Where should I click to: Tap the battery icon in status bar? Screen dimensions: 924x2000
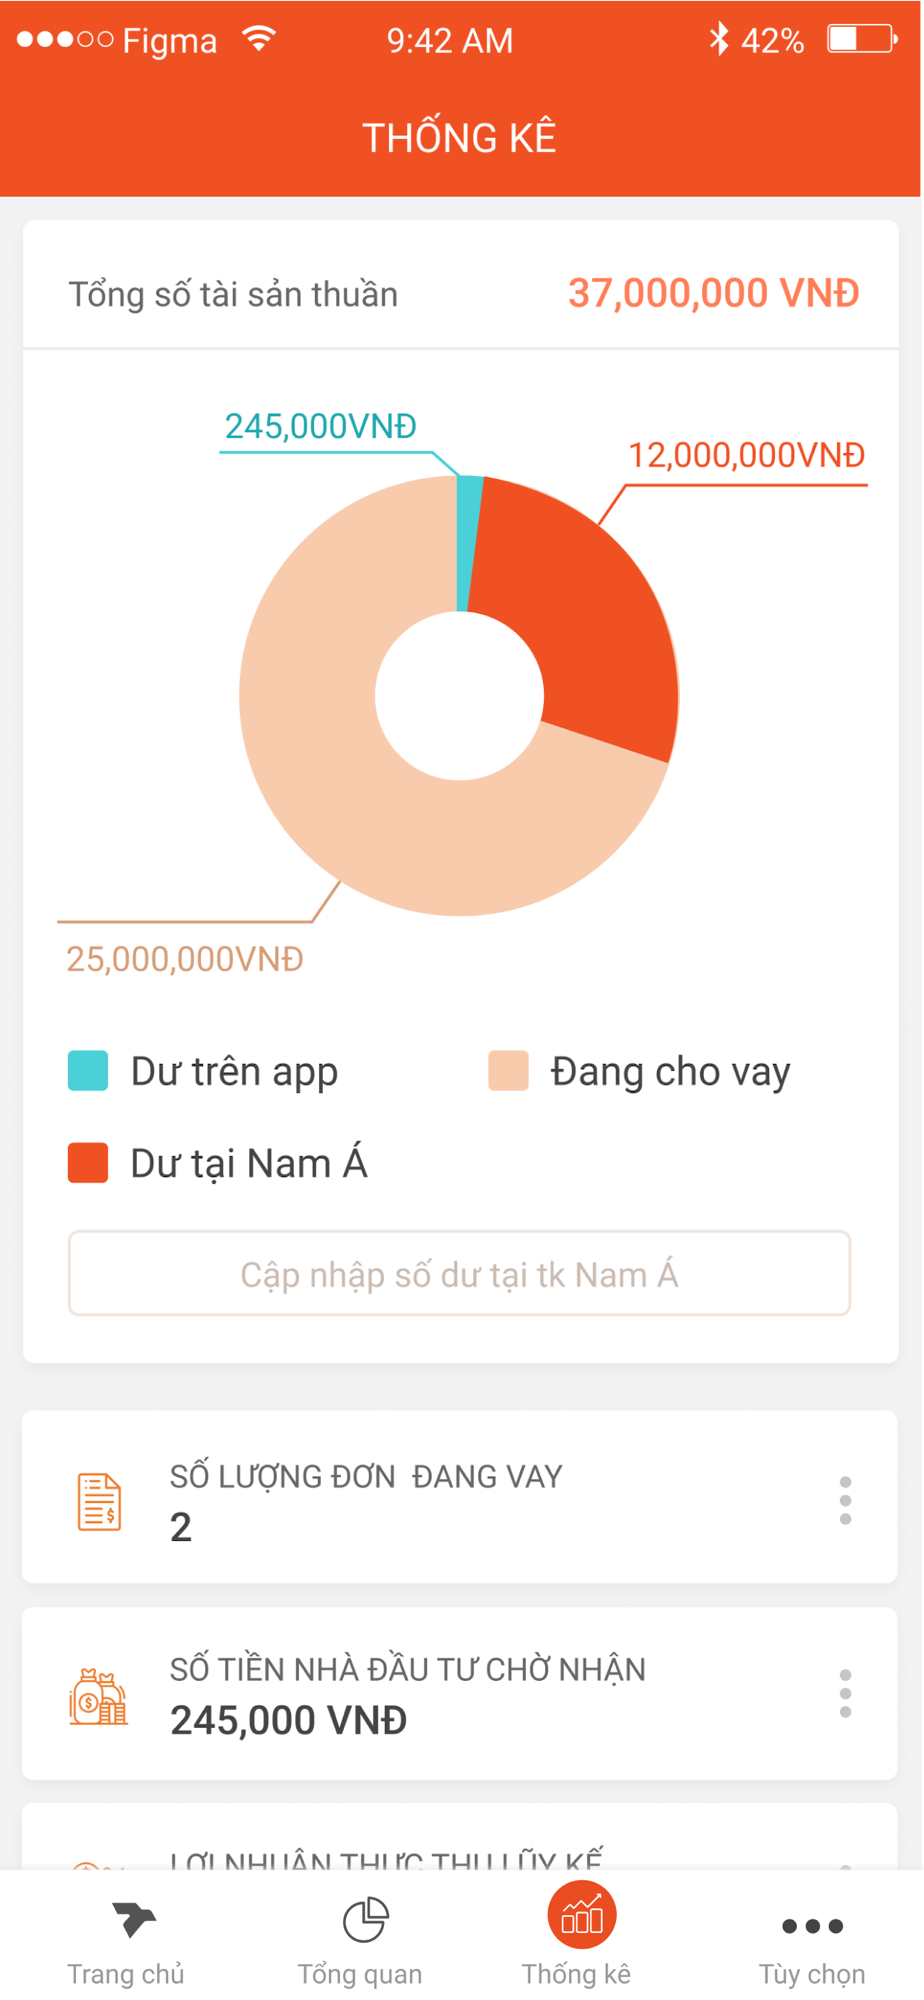[x=861, y=39]
